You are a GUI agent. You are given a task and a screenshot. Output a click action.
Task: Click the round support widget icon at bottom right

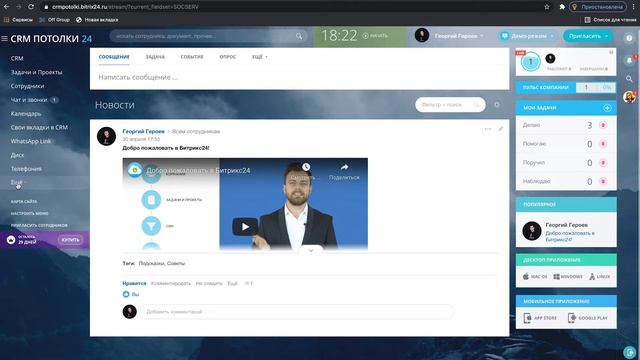(630, 352)
